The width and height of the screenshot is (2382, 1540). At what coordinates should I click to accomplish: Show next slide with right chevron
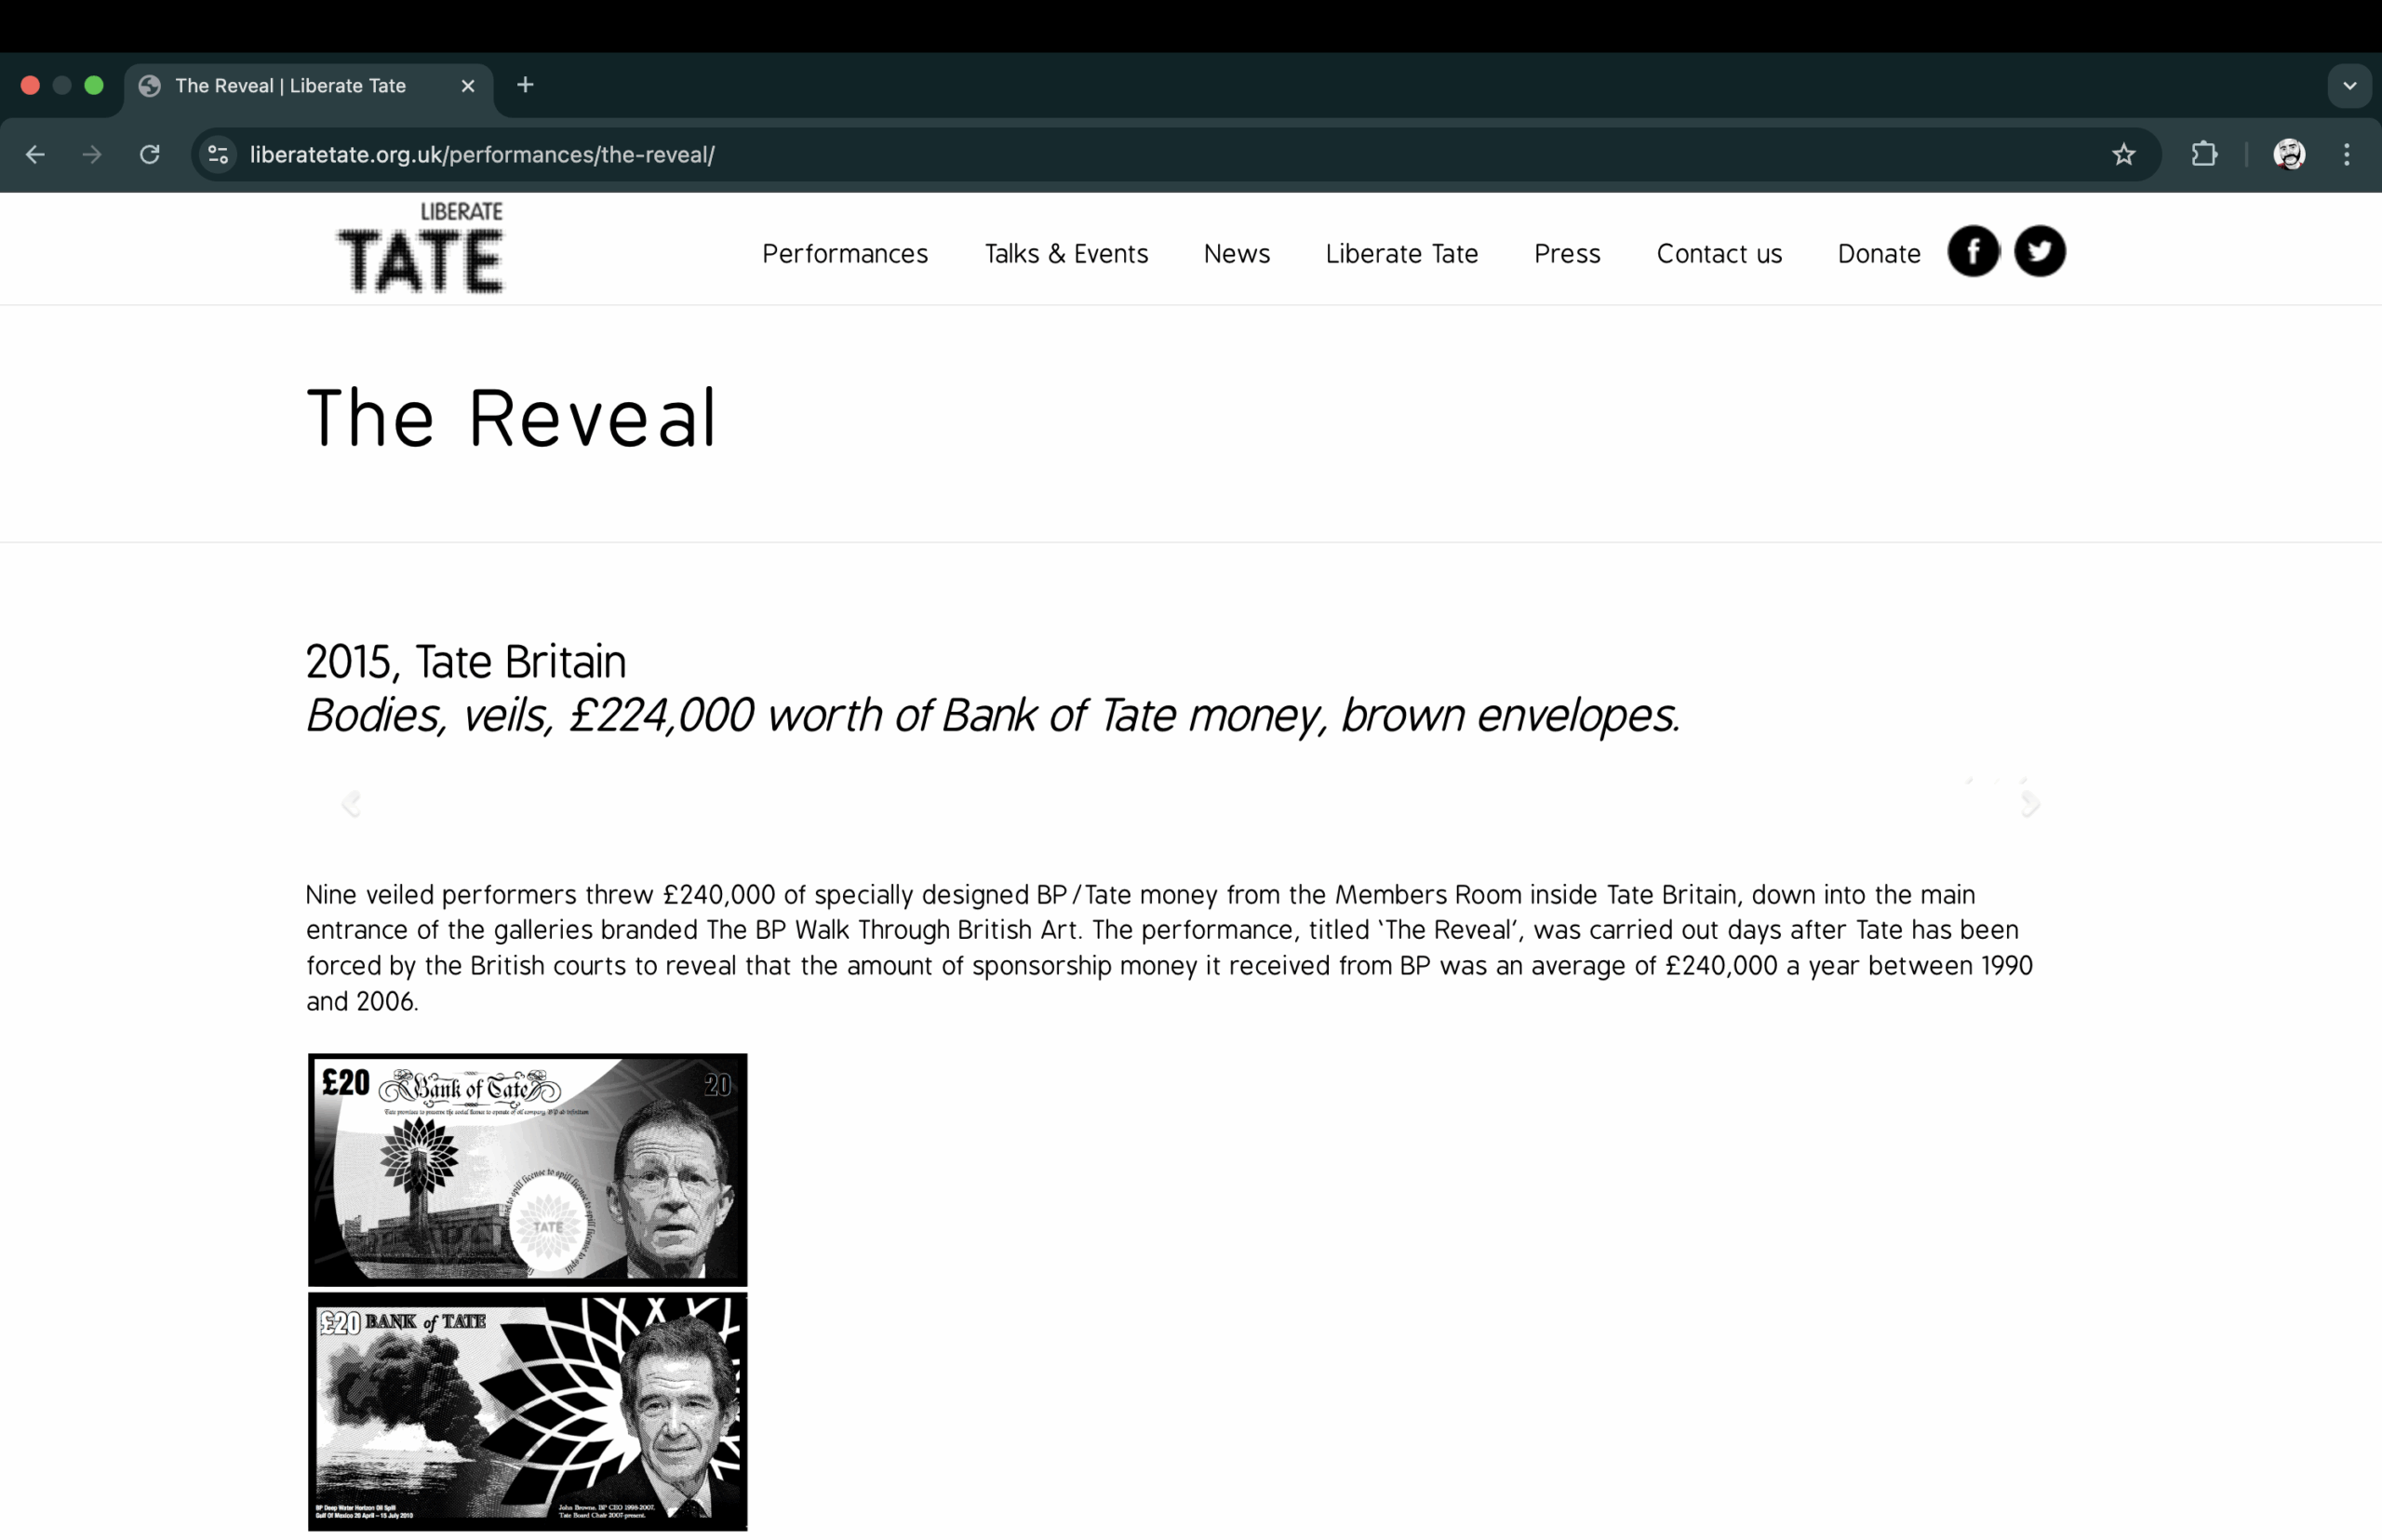point(2030,803)
